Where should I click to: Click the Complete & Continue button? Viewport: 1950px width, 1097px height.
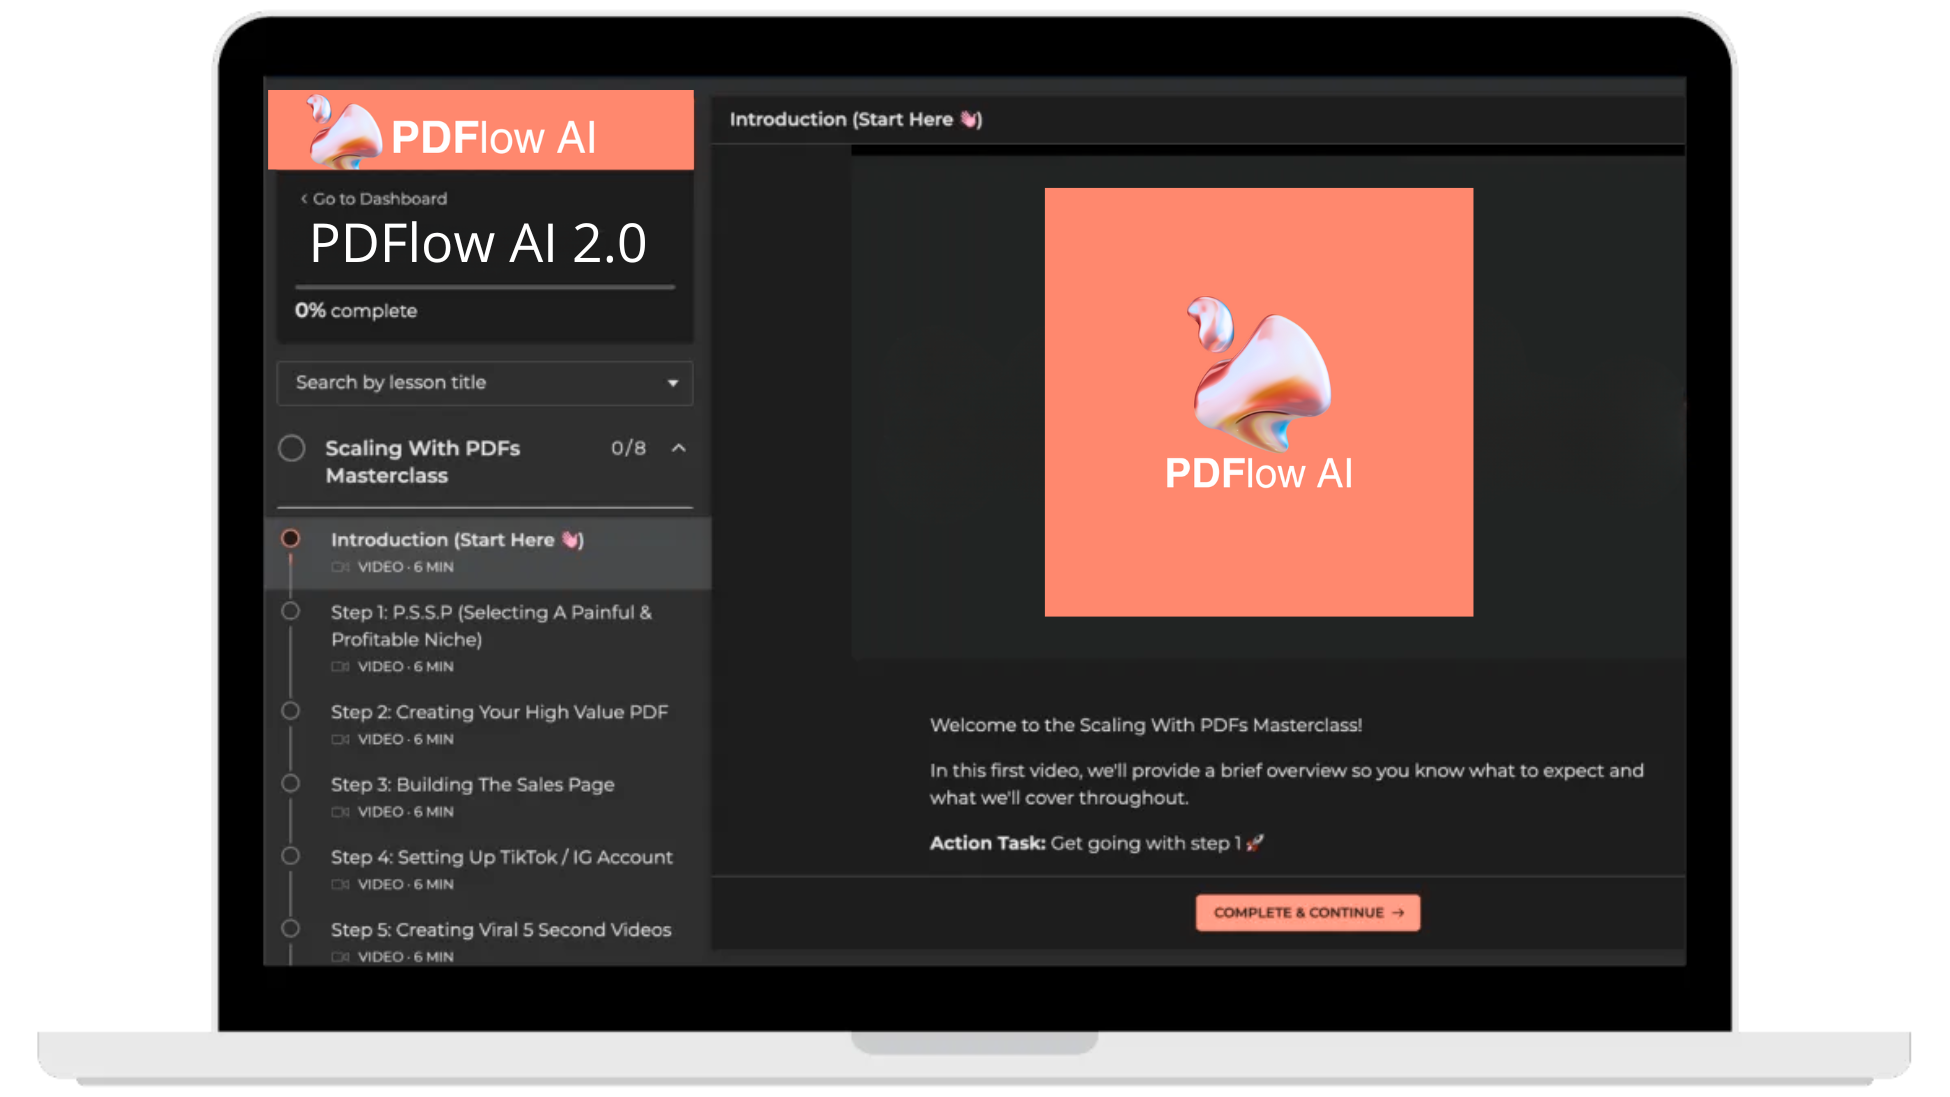click(x=1308, y=913)
